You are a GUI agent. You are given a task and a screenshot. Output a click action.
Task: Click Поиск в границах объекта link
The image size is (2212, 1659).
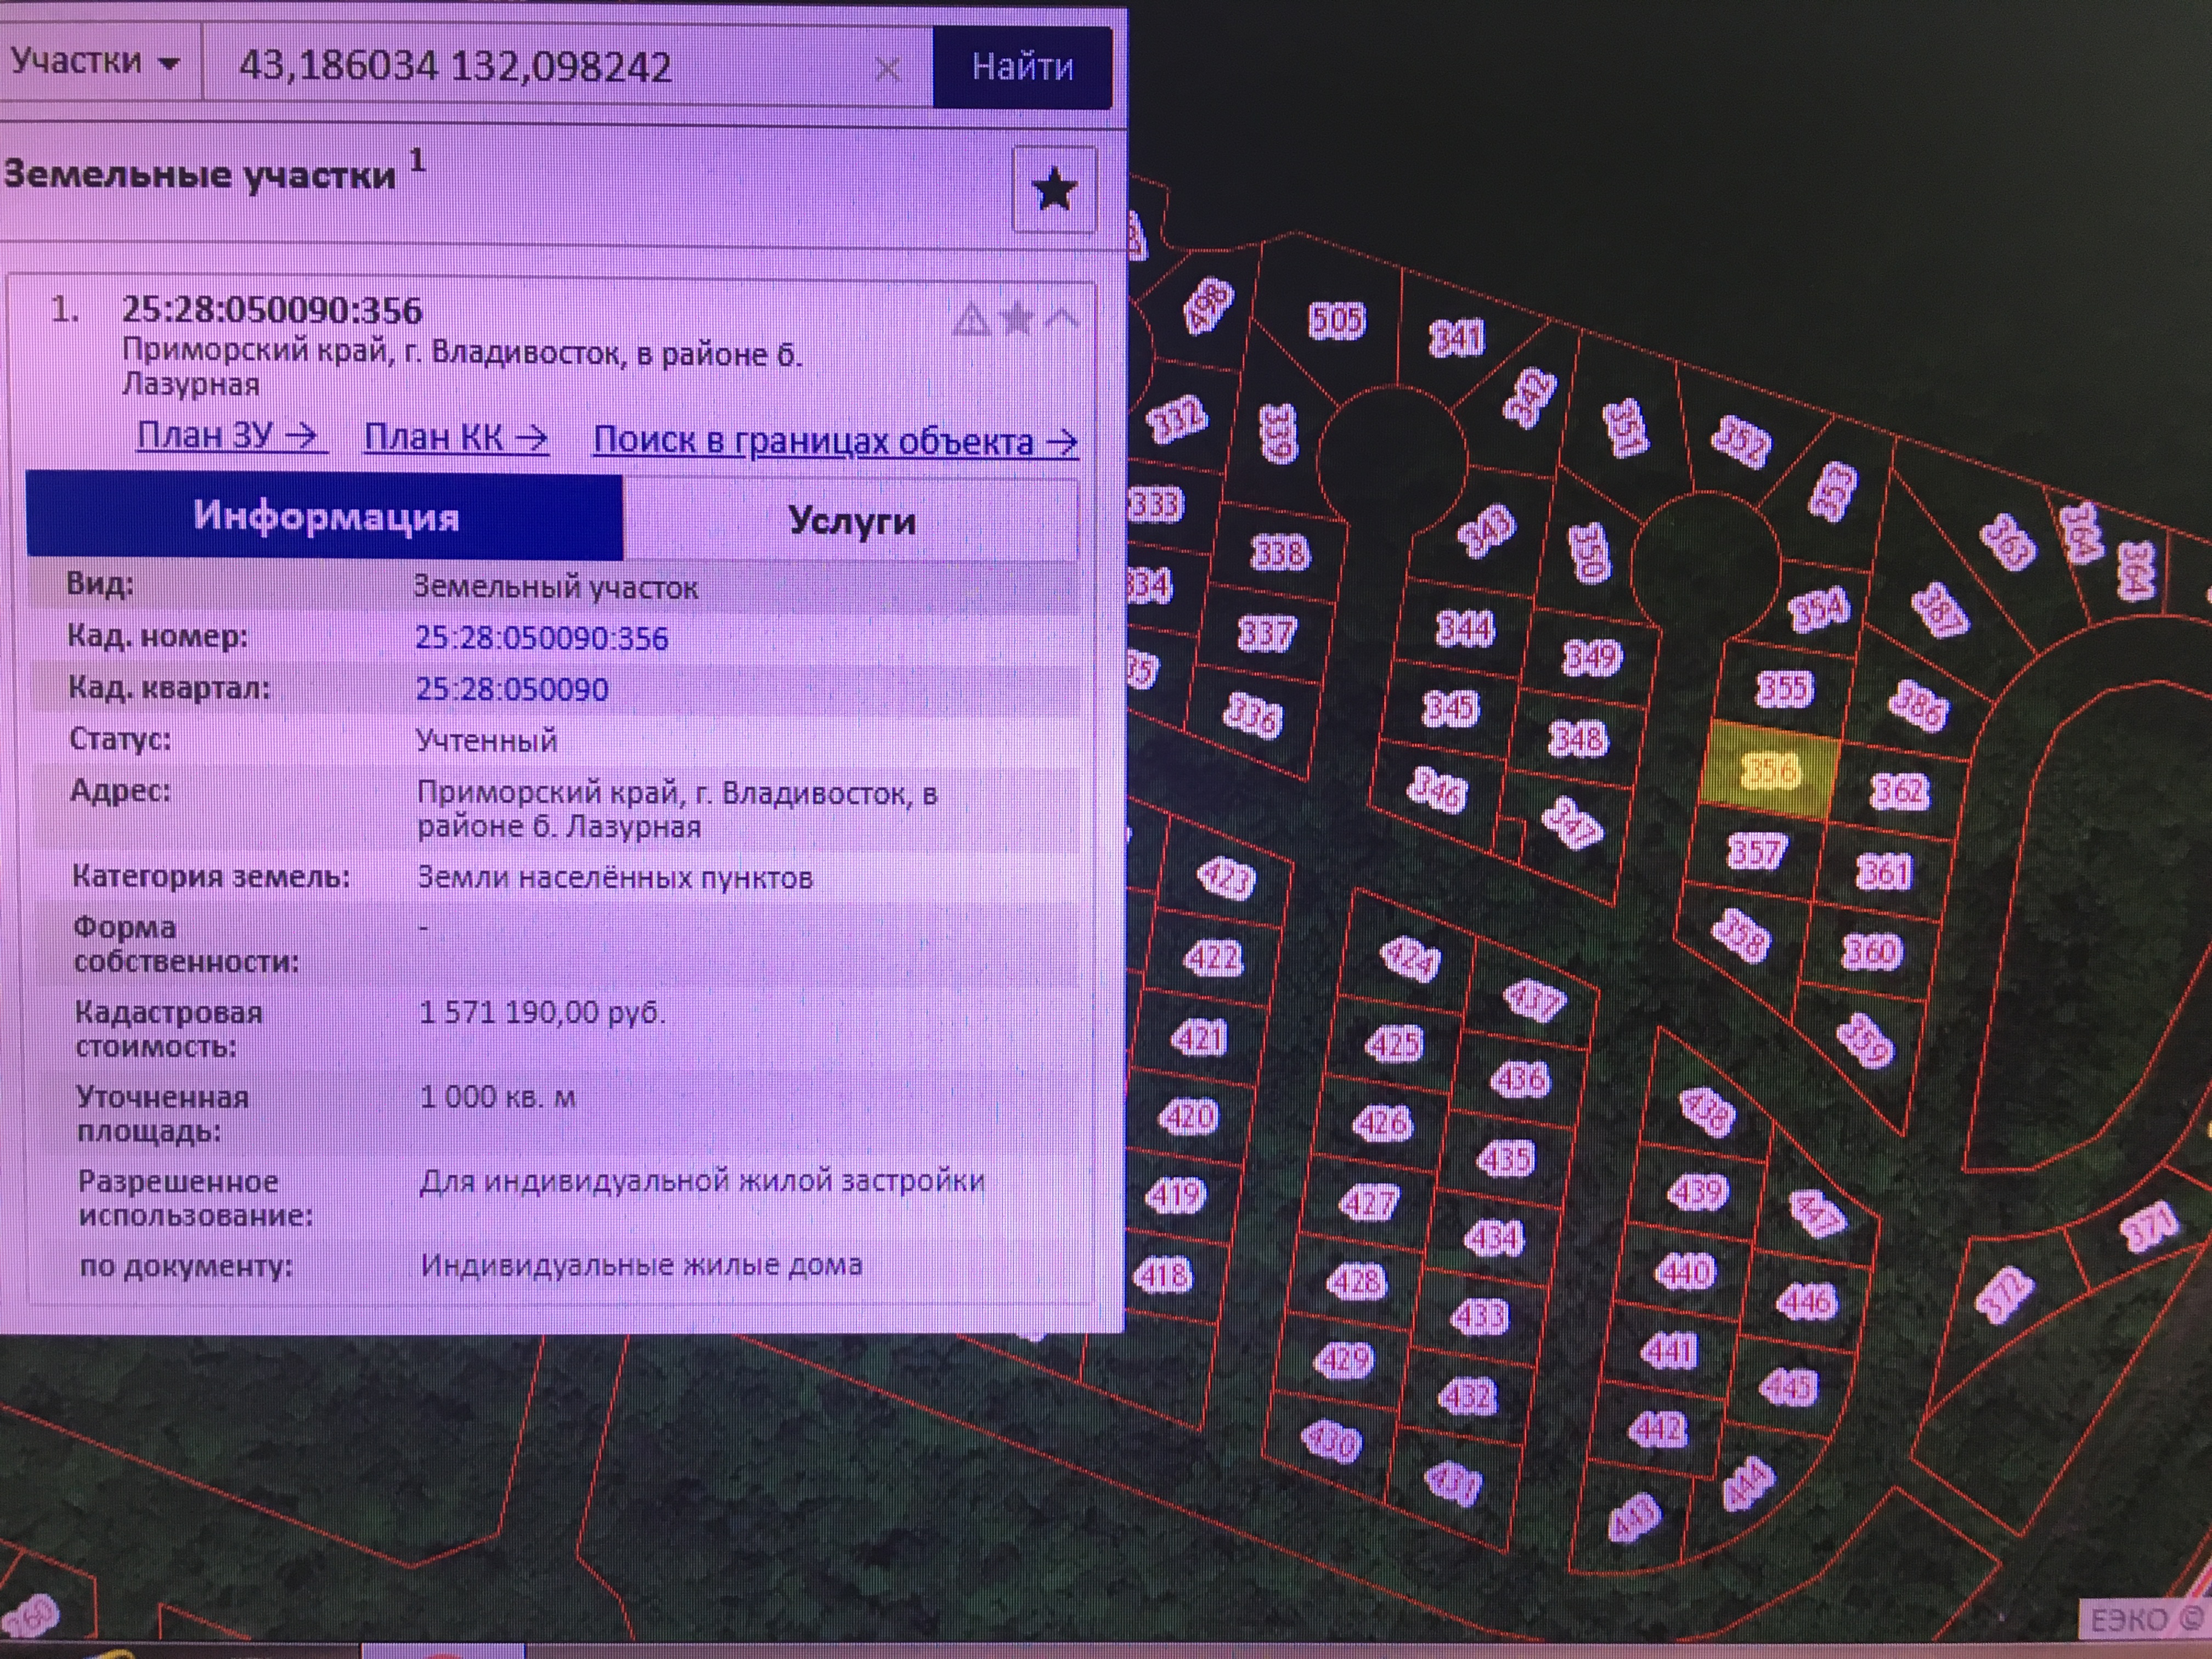pyautogui.click(x=835, y=441)
